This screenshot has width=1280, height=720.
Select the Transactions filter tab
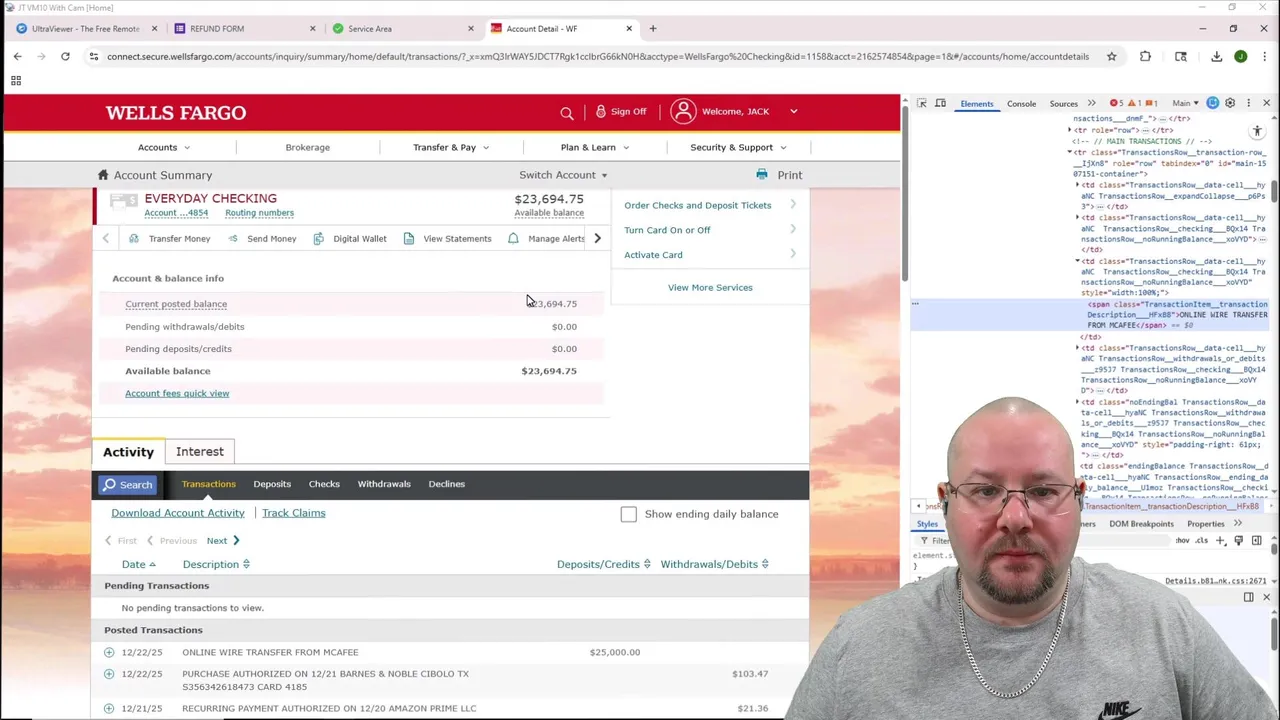click(x=209, y=484)
